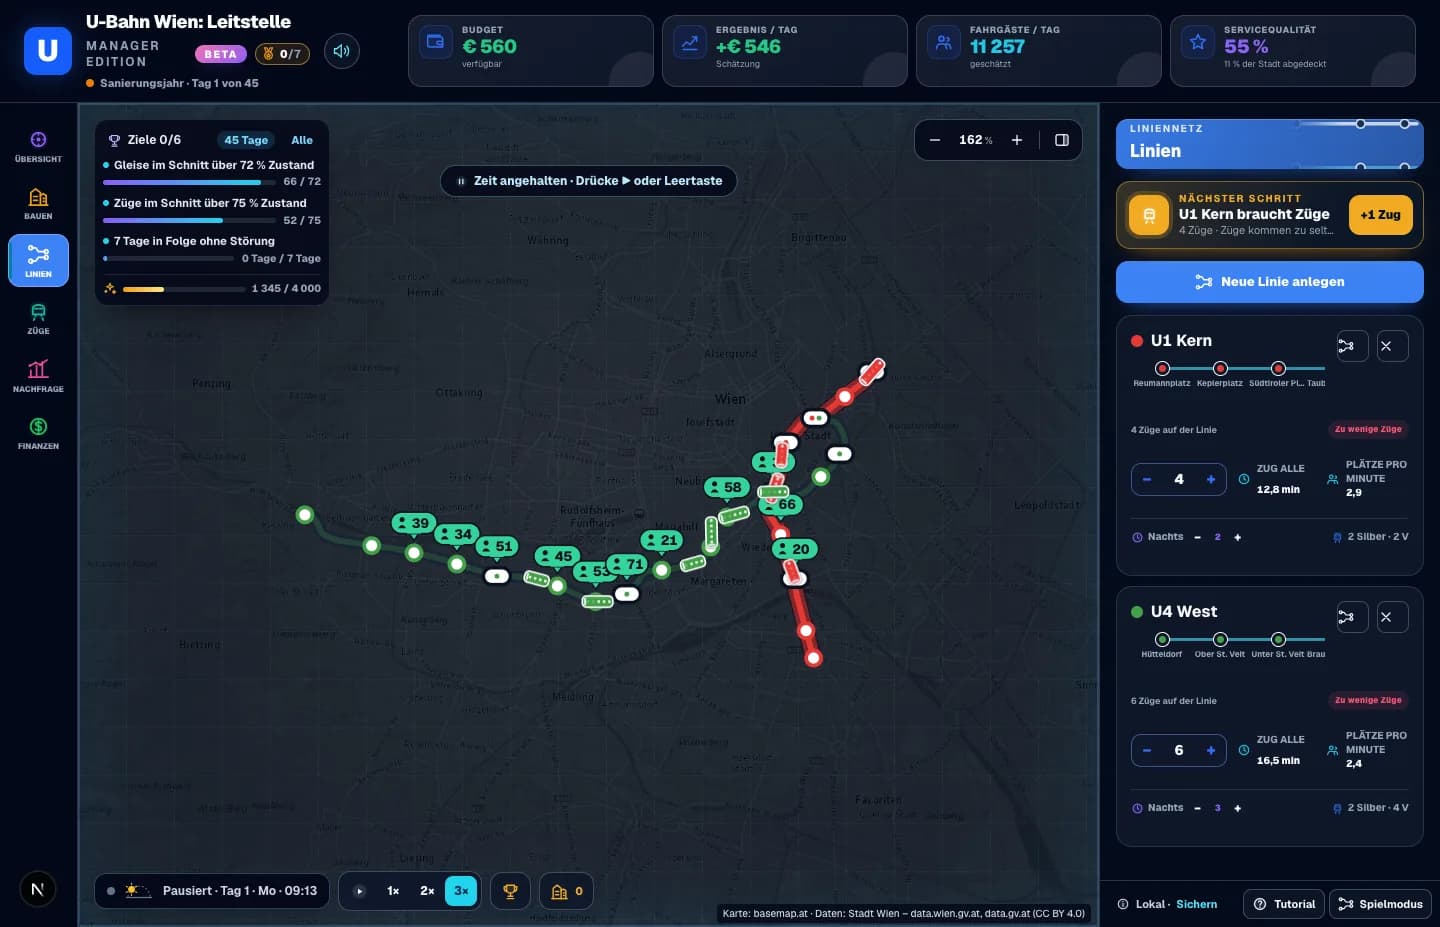Screen dimensions: 1440x927
Task: Mute sound with speaker icon
Action: click(x=341, y=51)
